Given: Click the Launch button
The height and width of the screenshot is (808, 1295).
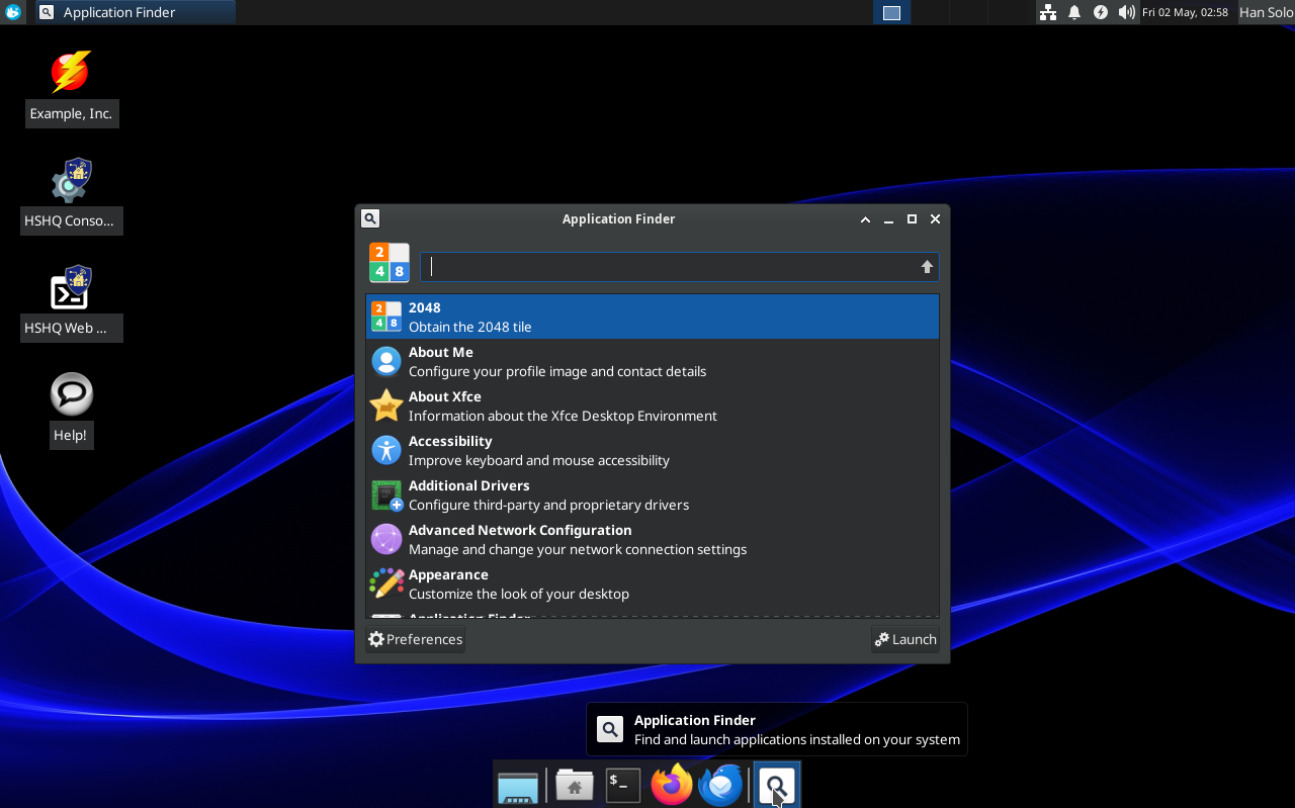Looking at the screenshot, I should point(905,640).
